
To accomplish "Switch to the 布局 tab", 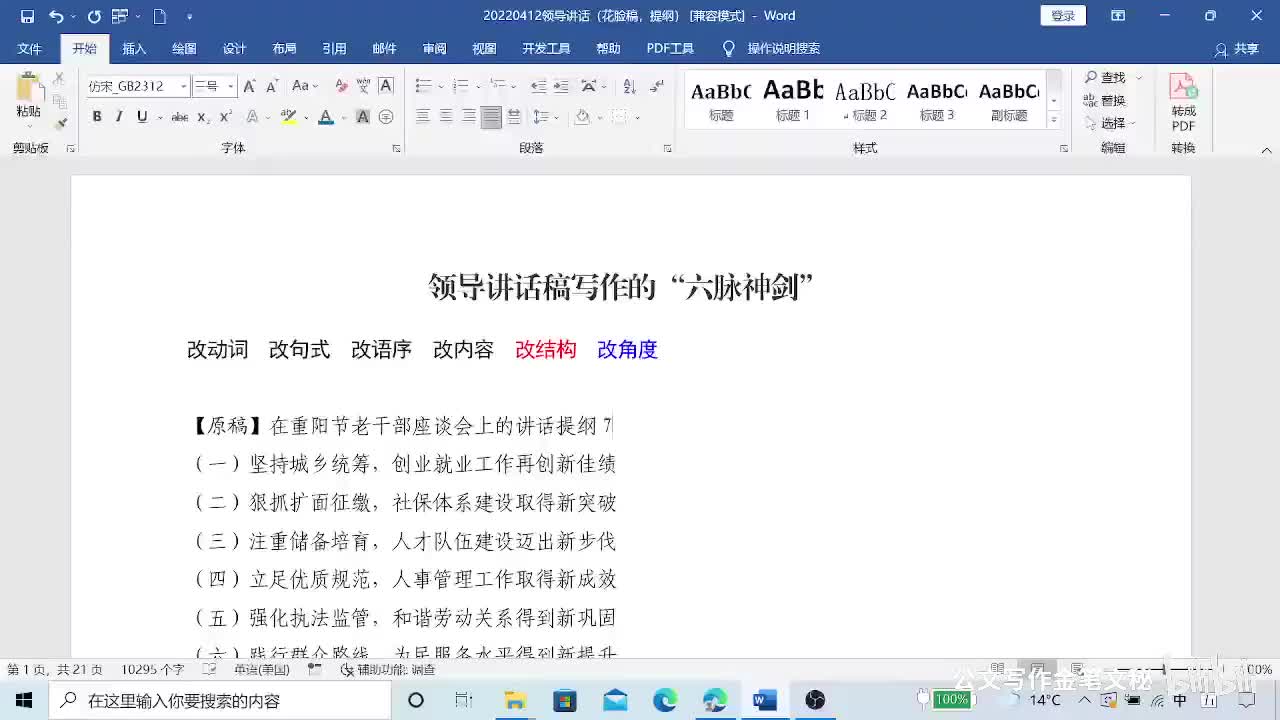I will (x=284, y=48).
